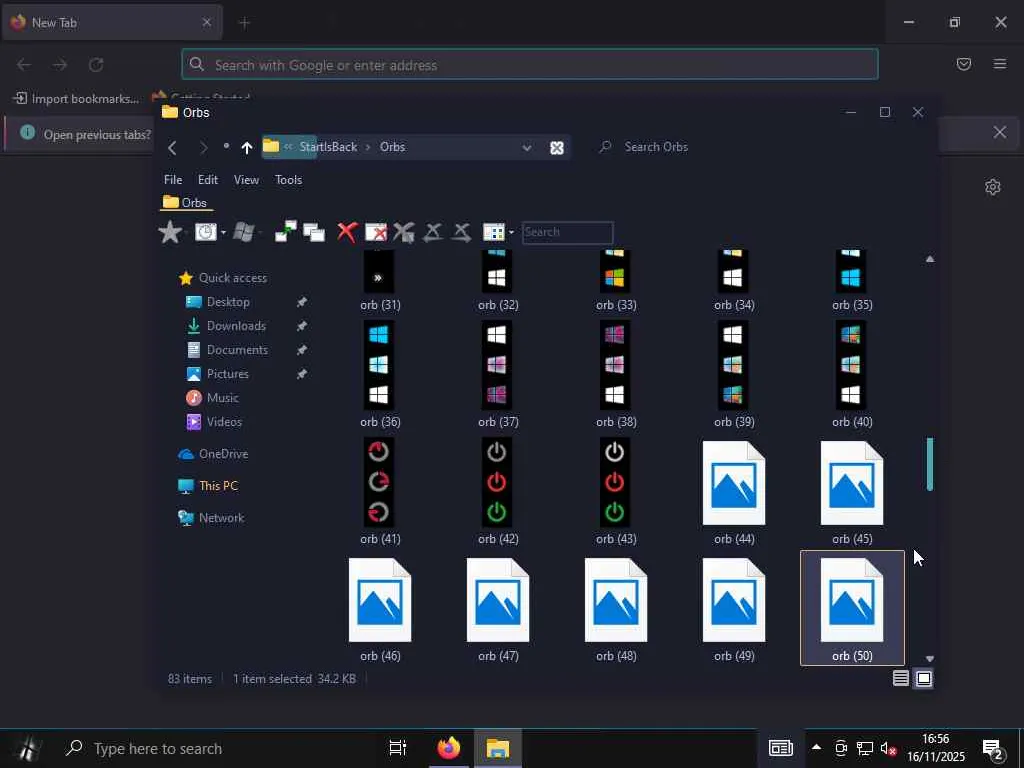Open Firefox settings gear on New Tab page
Image resolution: width=1024 pixels, height=768 pixels.
pos(993,187)
